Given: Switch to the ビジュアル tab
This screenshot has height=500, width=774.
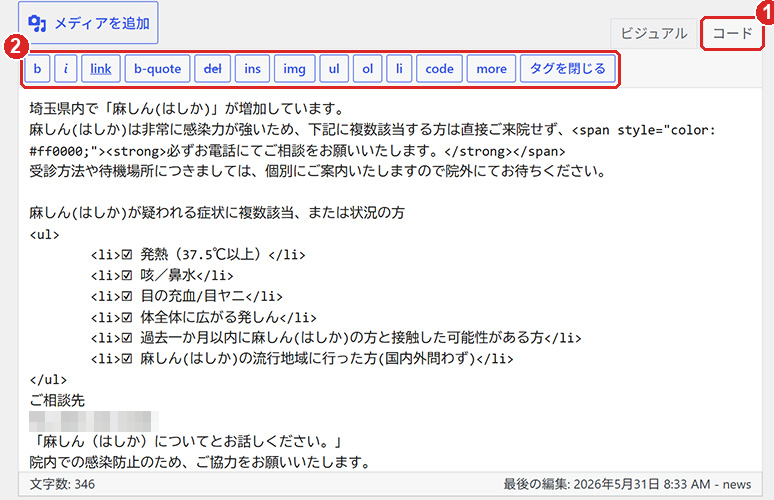Looking at the screenshot, I should (654, 34).
